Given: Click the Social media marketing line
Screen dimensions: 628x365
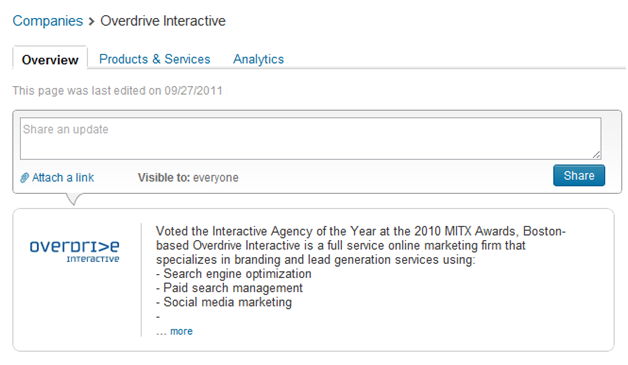Looking at the screenshot, I should tap(224, 302).
